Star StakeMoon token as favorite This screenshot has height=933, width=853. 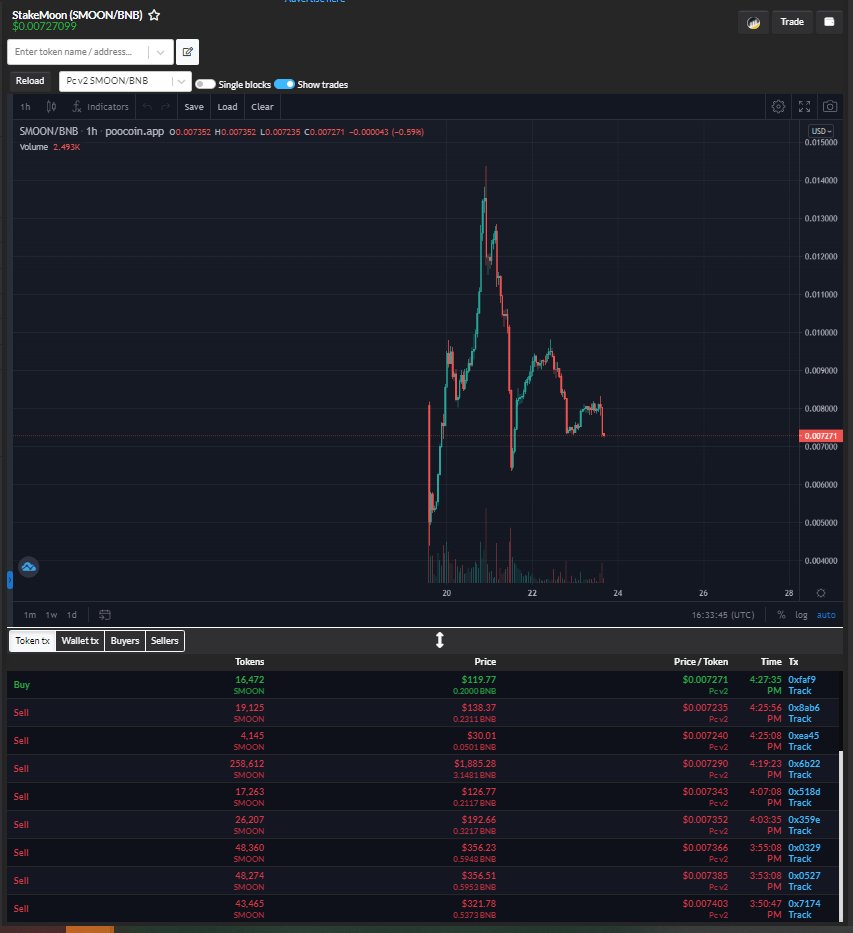pos(154,15)
